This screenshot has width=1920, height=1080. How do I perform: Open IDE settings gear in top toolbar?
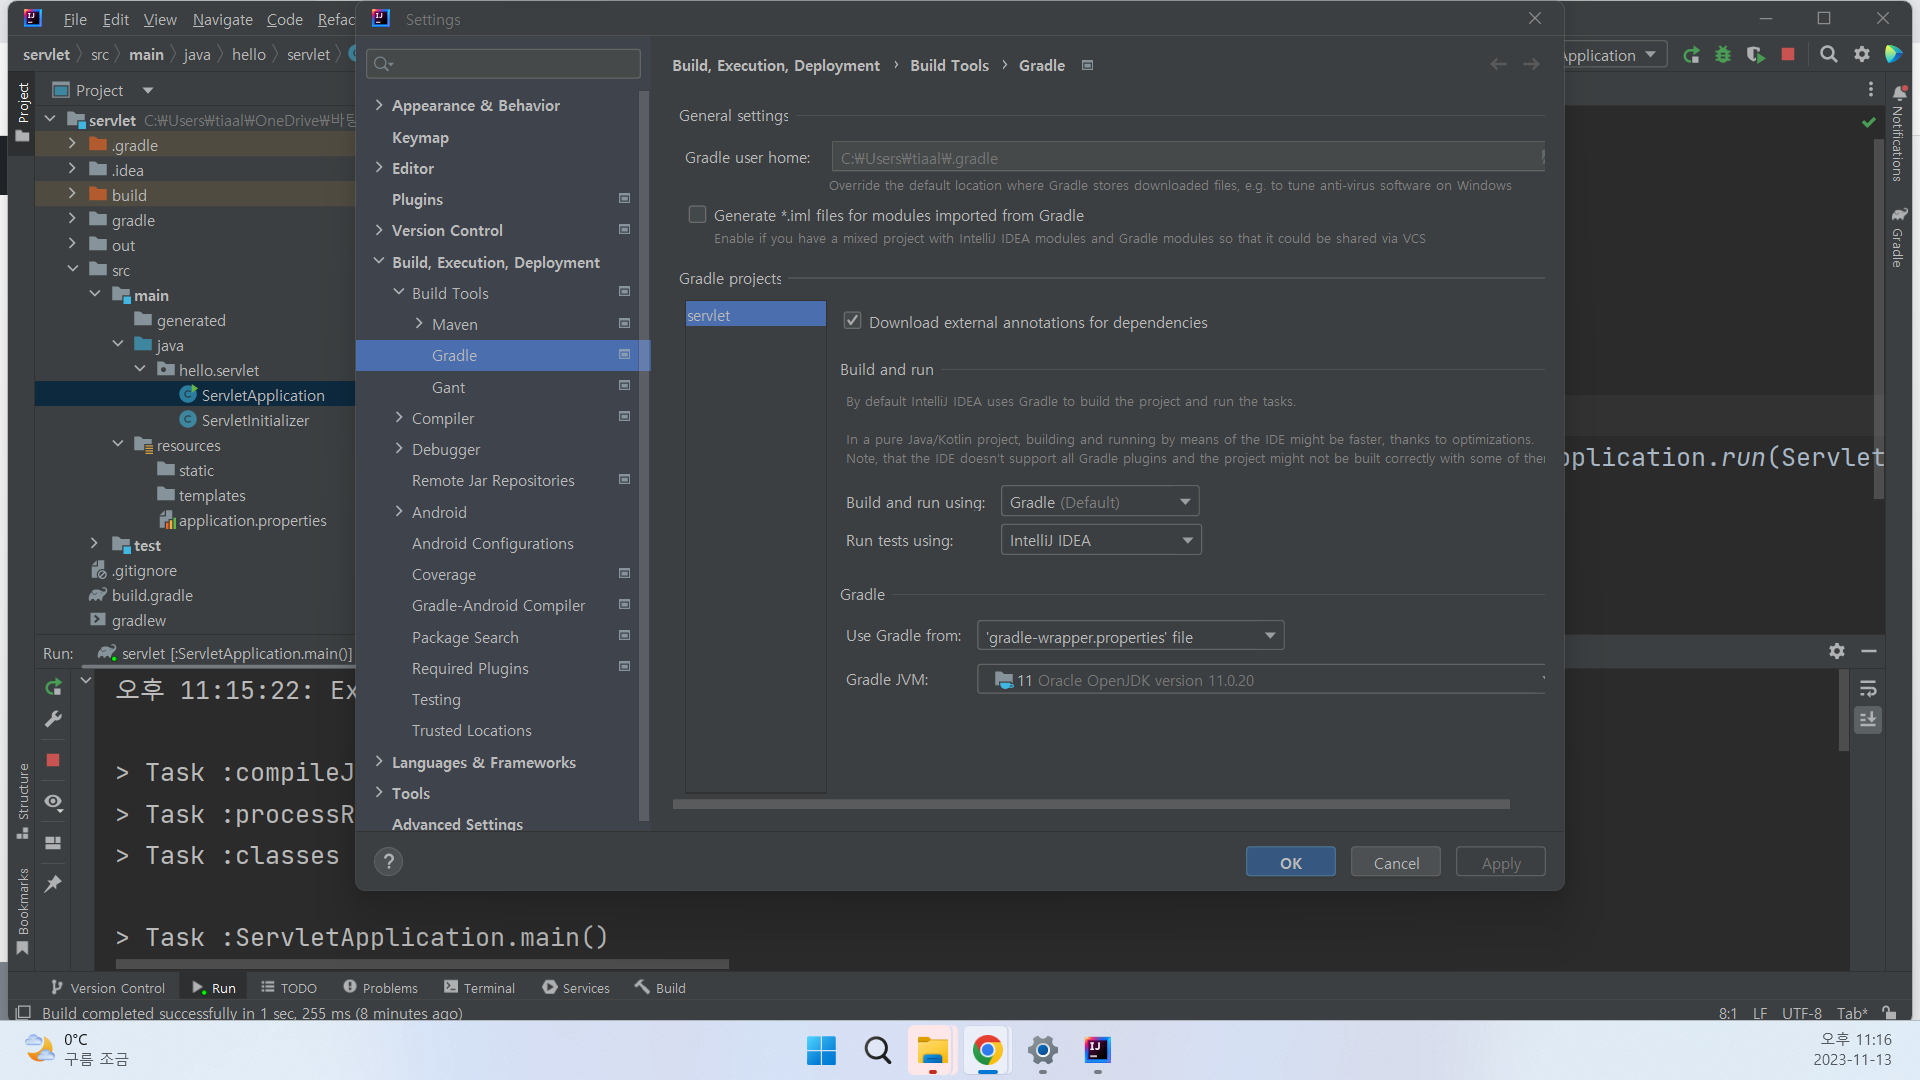[1862, 55]
